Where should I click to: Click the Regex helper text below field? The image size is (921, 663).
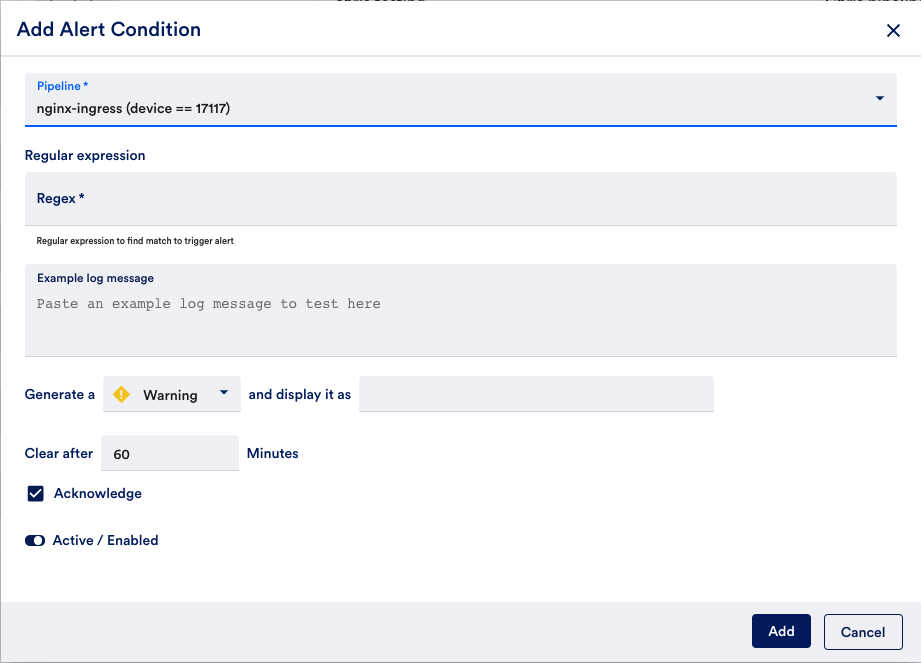(x=135, y=241)
